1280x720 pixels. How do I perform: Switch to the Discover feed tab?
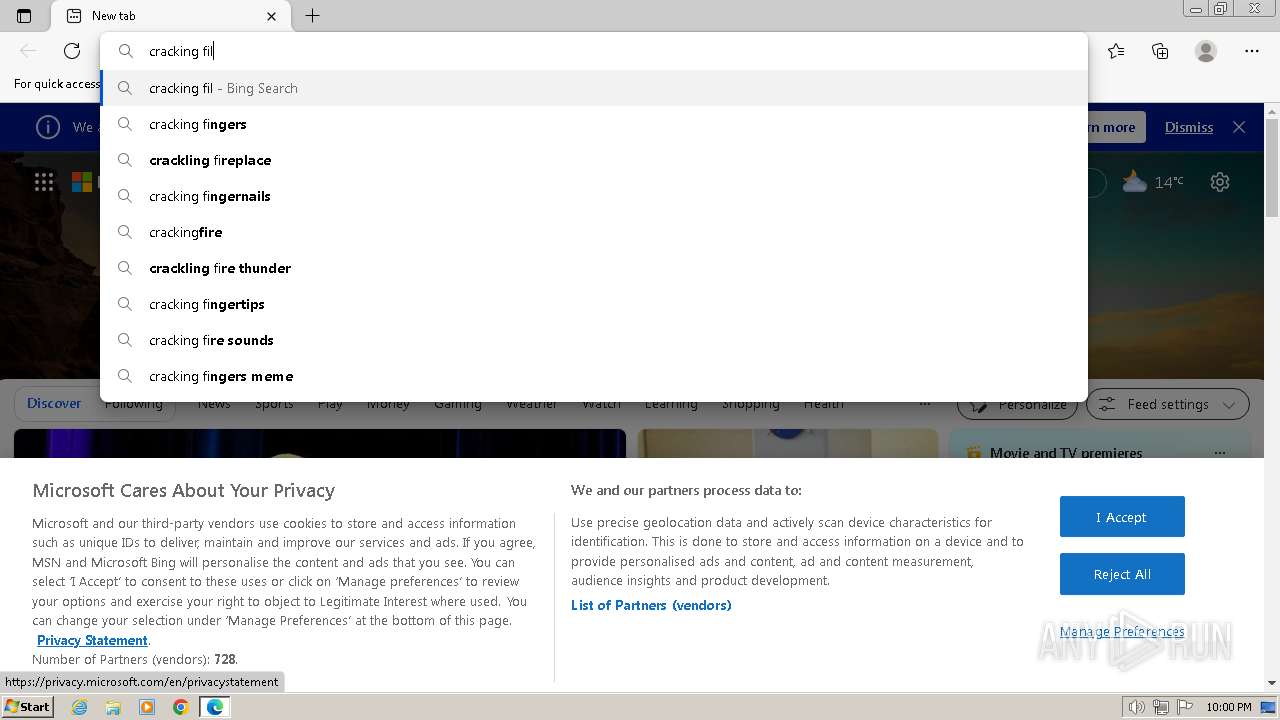[x=54, y=403]
